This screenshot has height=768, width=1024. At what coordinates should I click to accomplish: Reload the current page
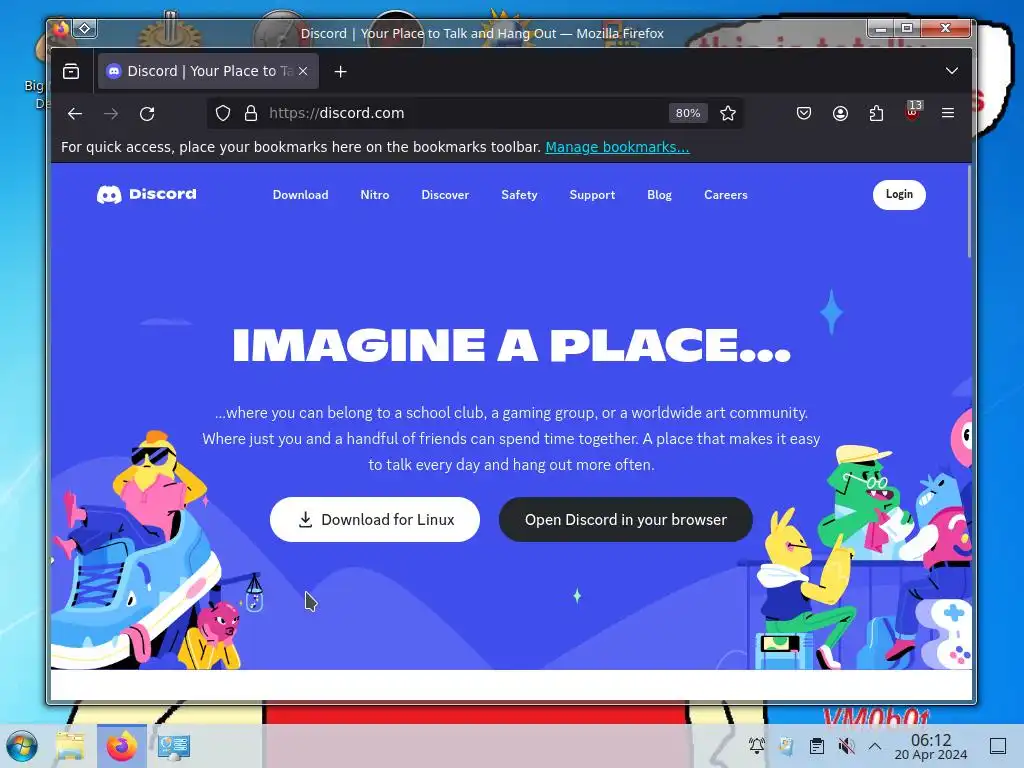click(147, 114)
